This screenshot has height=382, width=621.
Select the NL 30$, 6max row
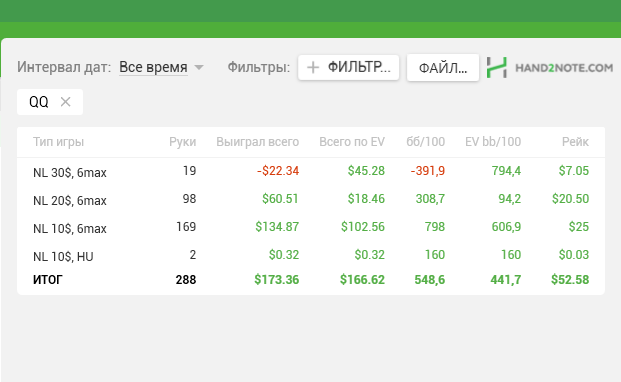coord(311,171)
